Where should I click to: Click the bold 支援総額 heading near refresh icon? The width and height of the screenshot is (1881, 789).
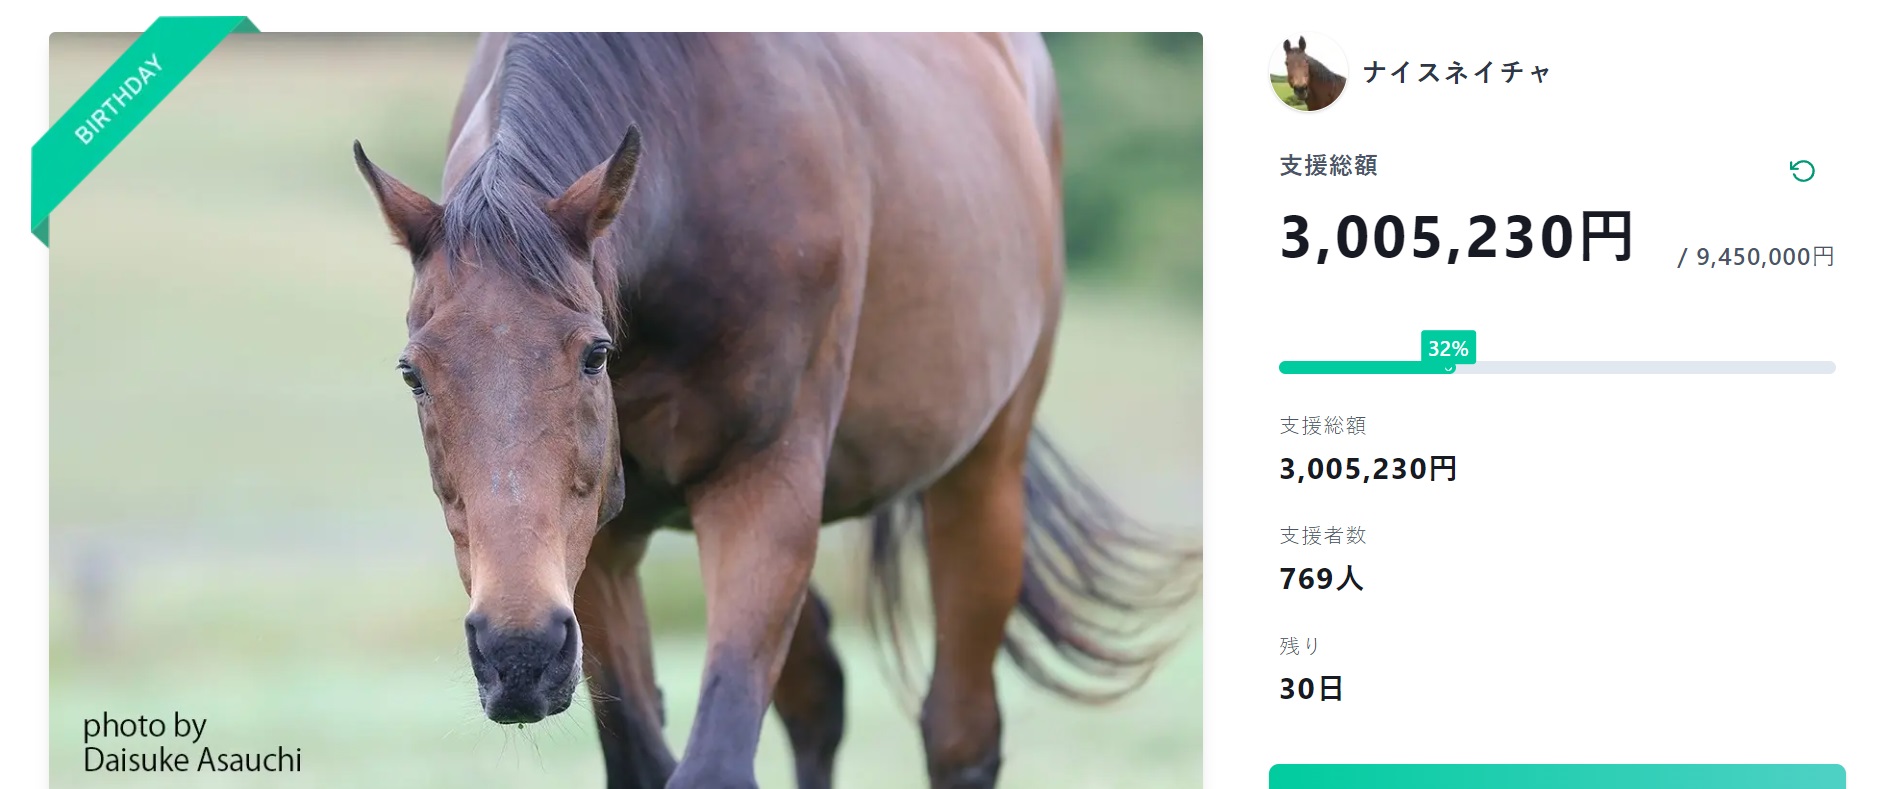tap(1328, 166)
